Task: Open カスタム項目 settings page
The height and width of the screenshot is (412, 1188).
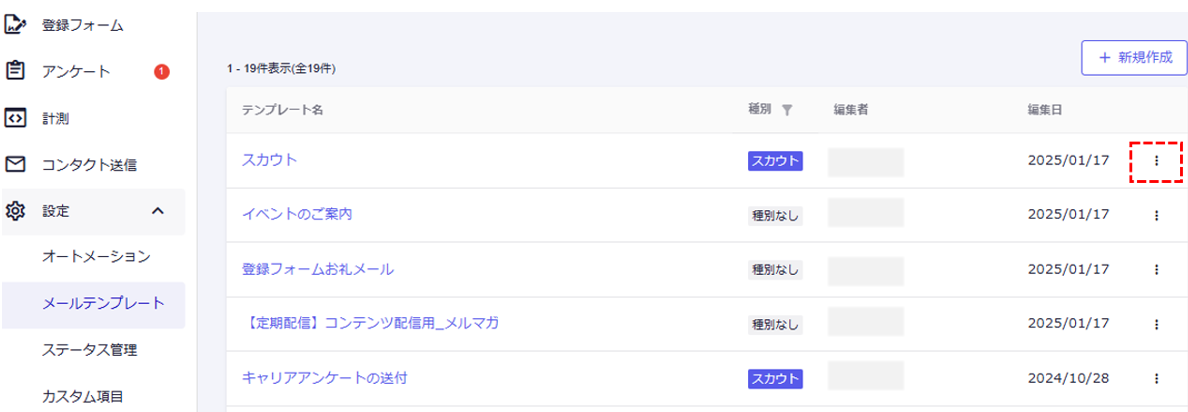Action: tap(82, 396)
